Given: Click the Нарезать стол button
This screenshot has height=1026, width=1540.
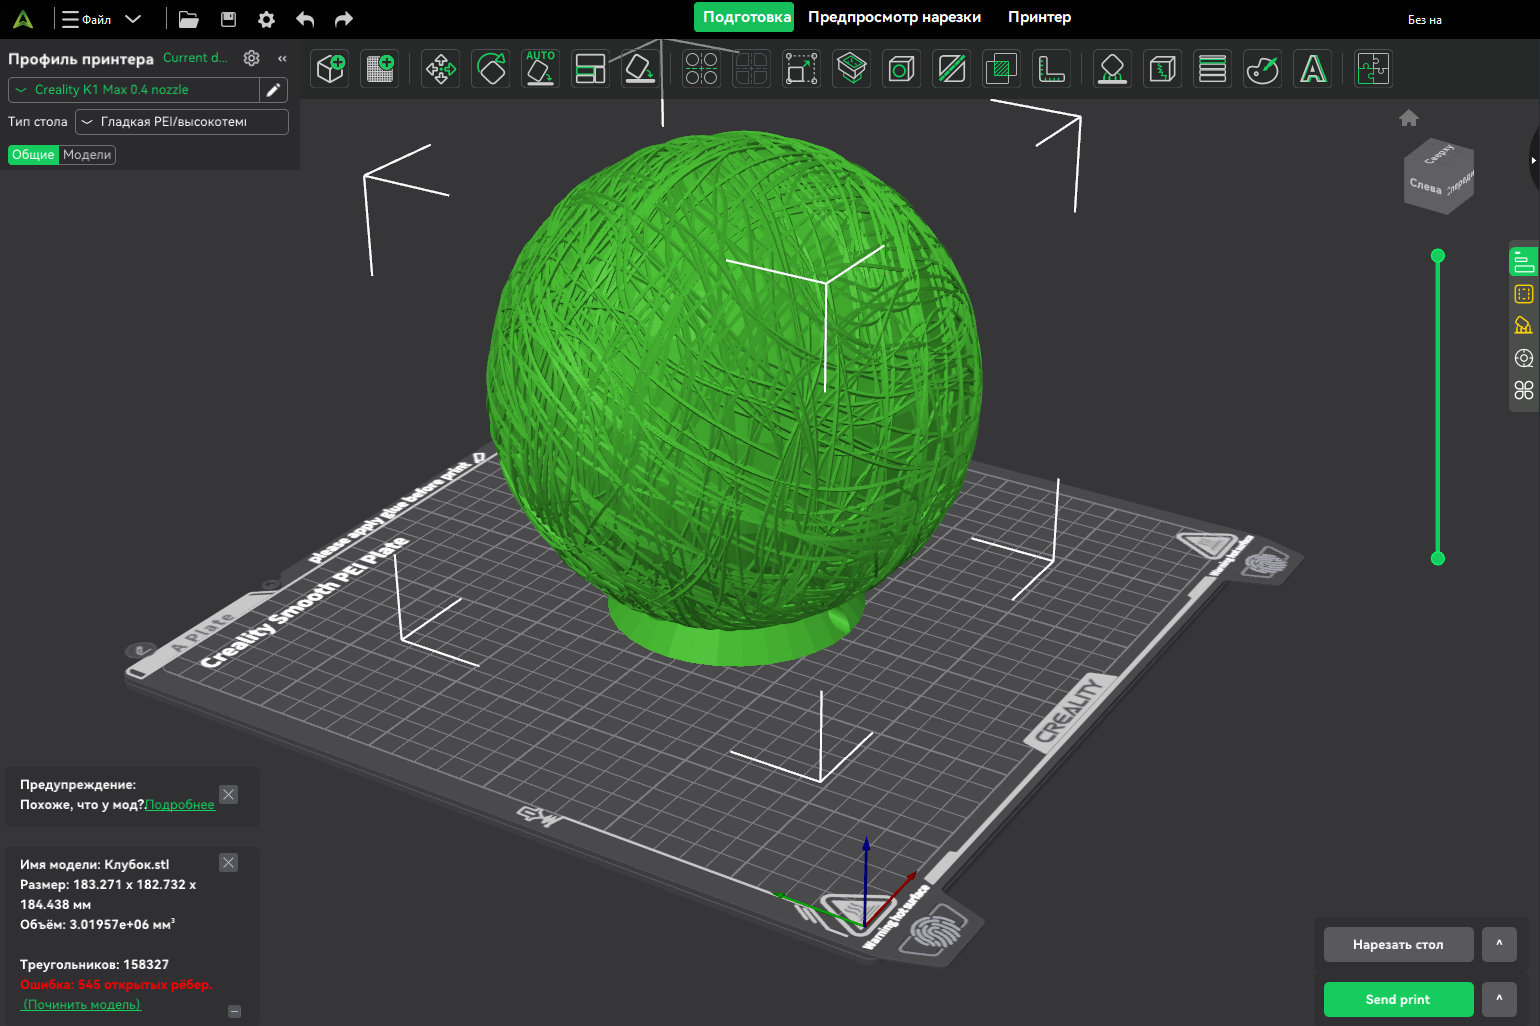Looking at the screenshot, I should pos(1398,945).
